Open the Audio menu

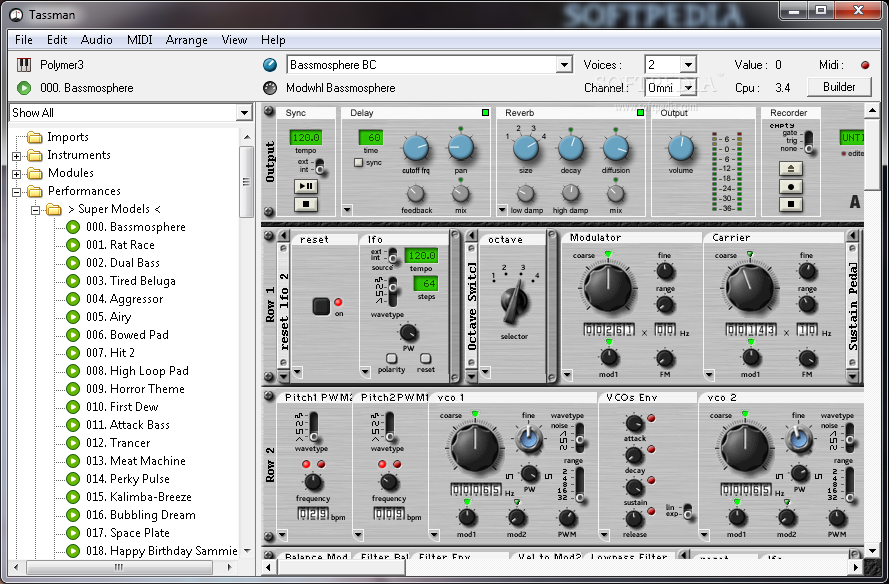96,40
